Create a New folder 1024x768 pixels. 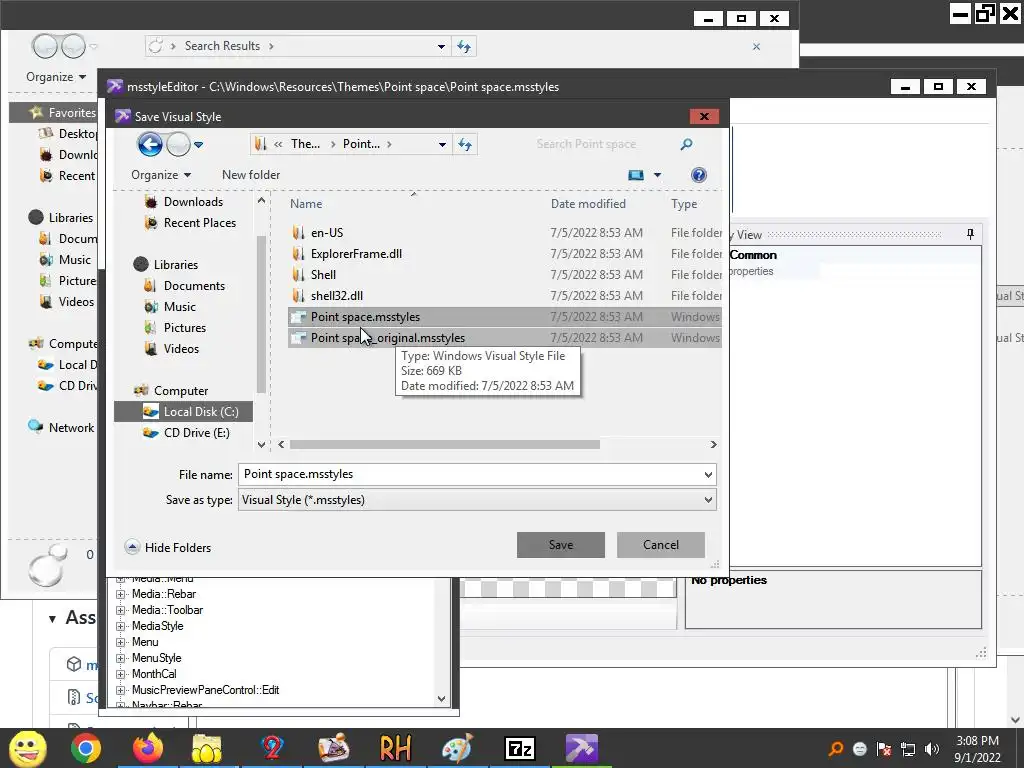coord(251,175)
